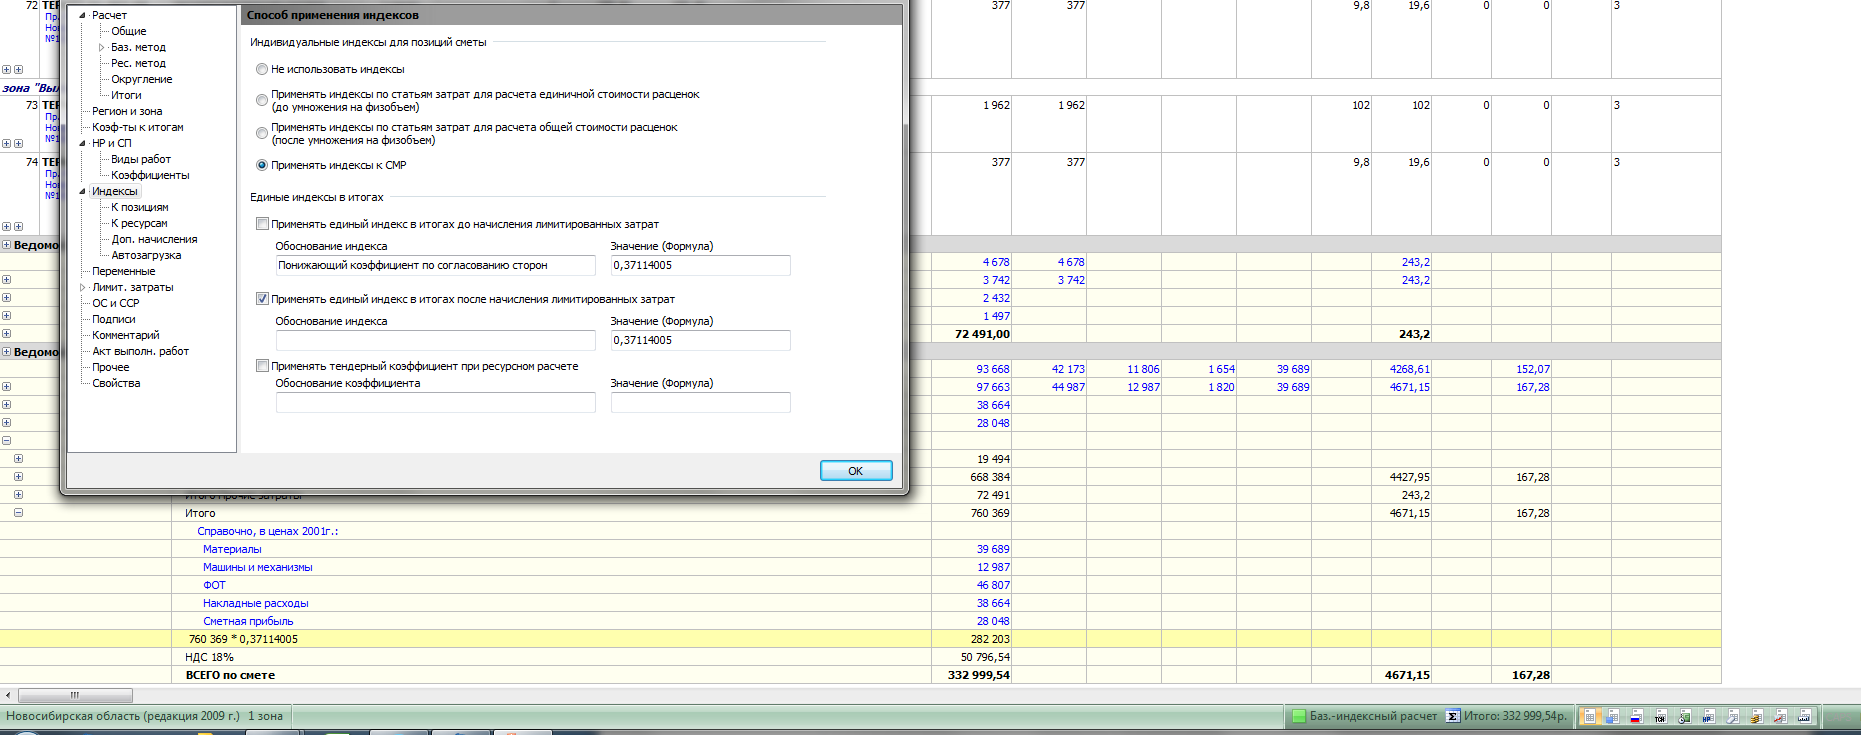Enable single index before limited costs checkbox
The image size is (1861, 735).
tap(262, 224)
